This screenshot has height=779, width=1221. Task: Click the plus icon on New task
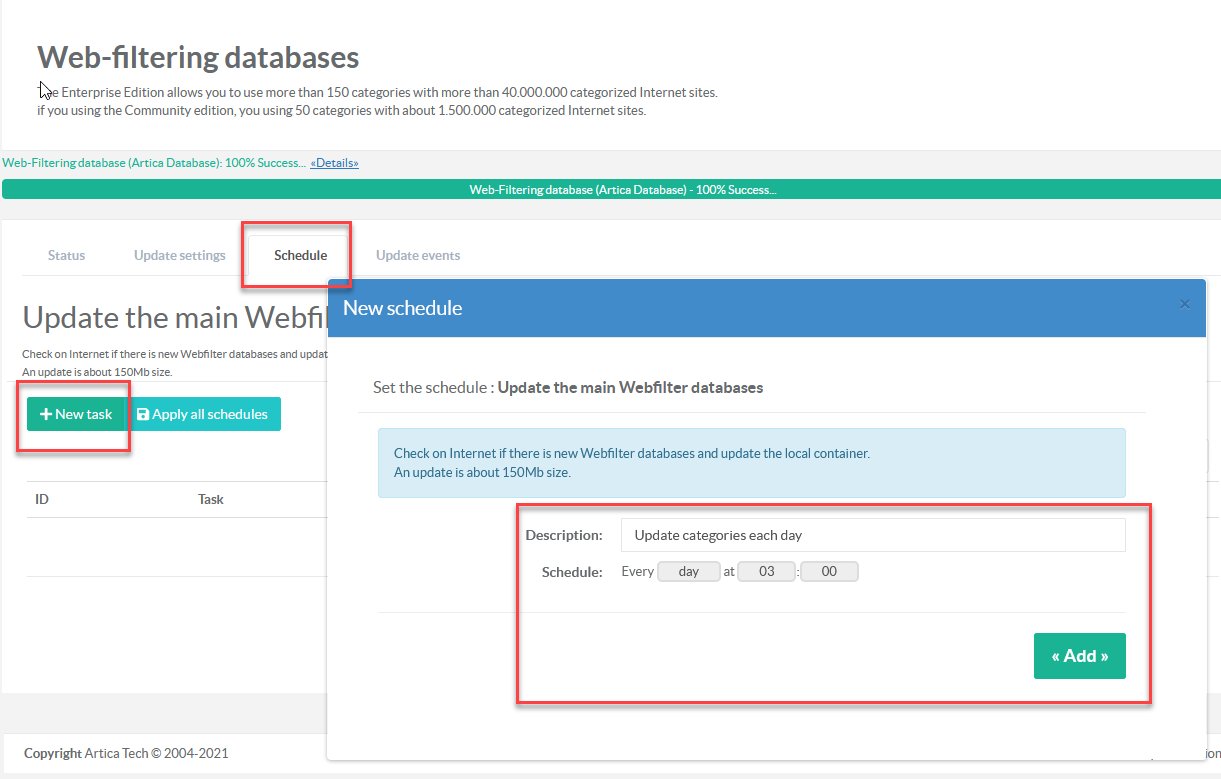(45, 414)
